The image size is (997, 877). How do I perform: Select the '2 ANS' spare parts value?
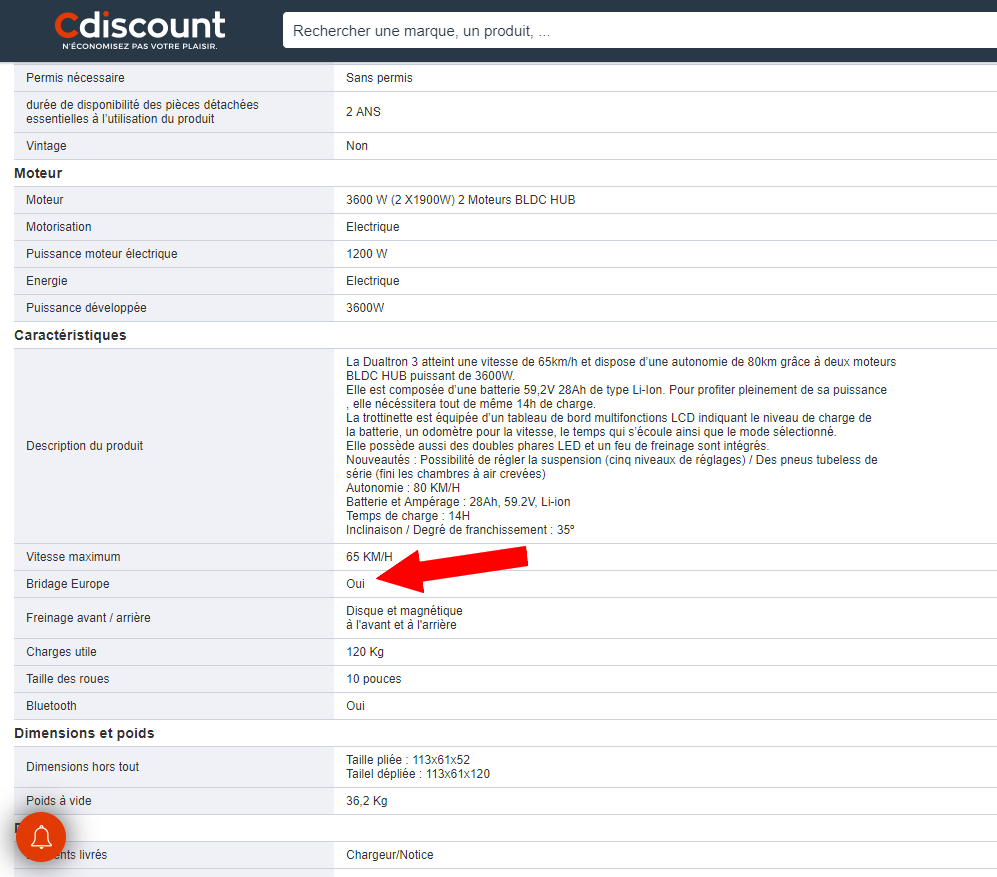click(363, 112)
